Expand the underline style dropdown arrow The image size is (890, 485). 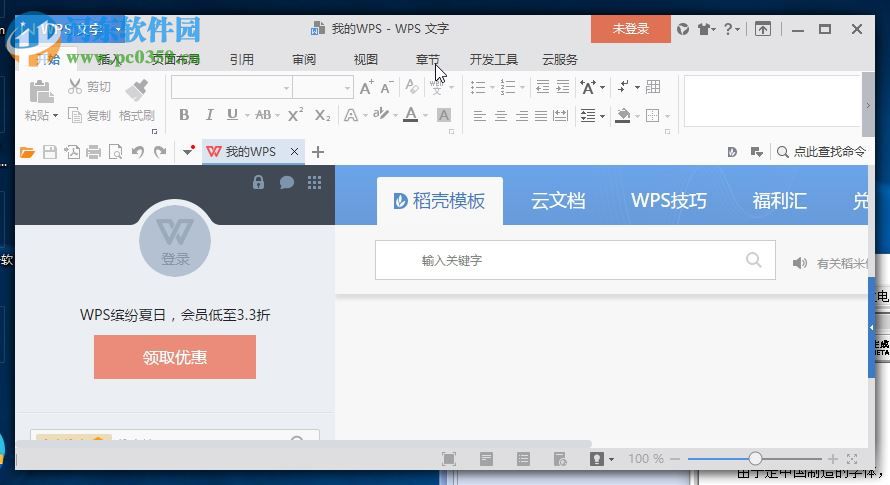point(247,116)
